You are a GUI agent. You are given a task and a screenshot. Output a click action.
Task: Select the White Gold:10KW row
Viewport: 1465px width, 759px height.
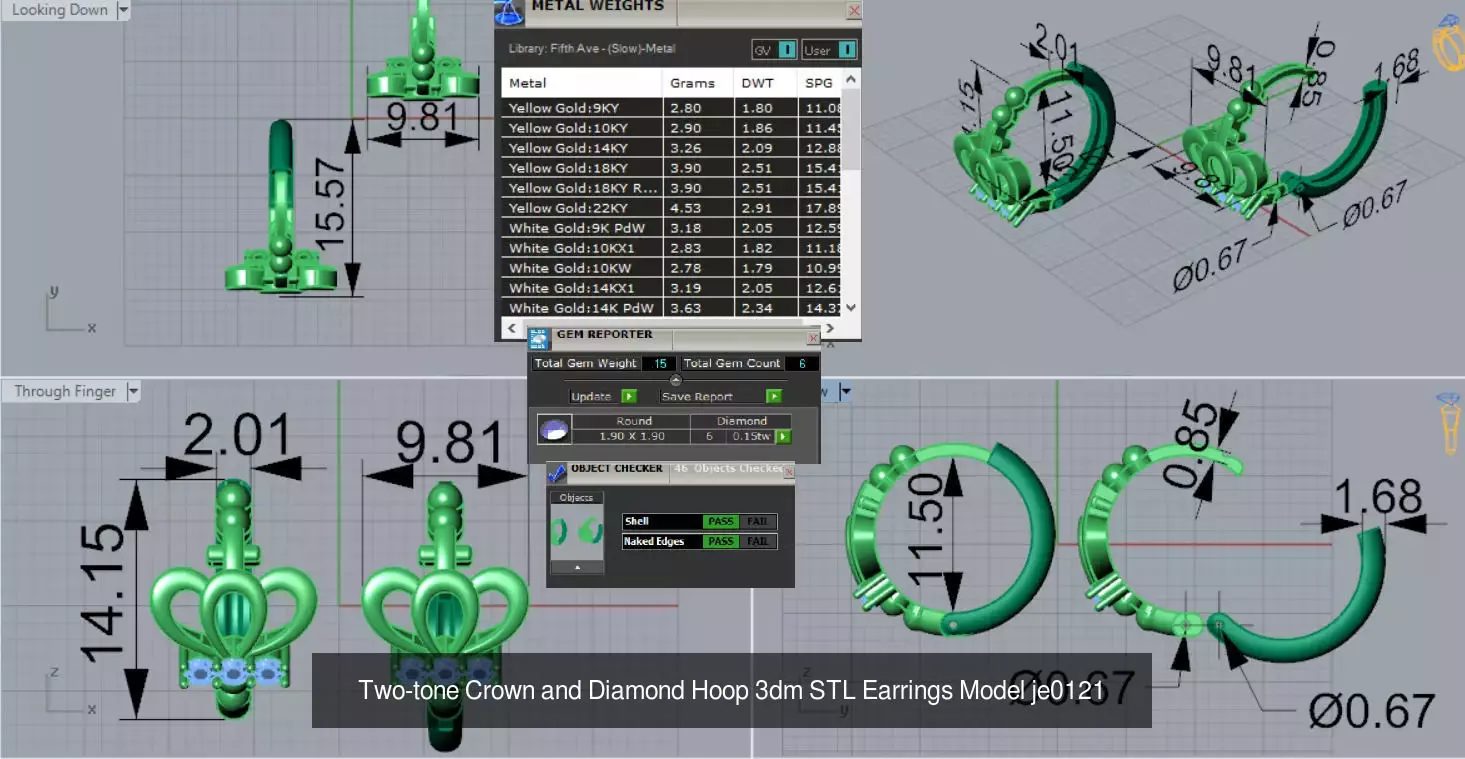(x=671, y=268)
